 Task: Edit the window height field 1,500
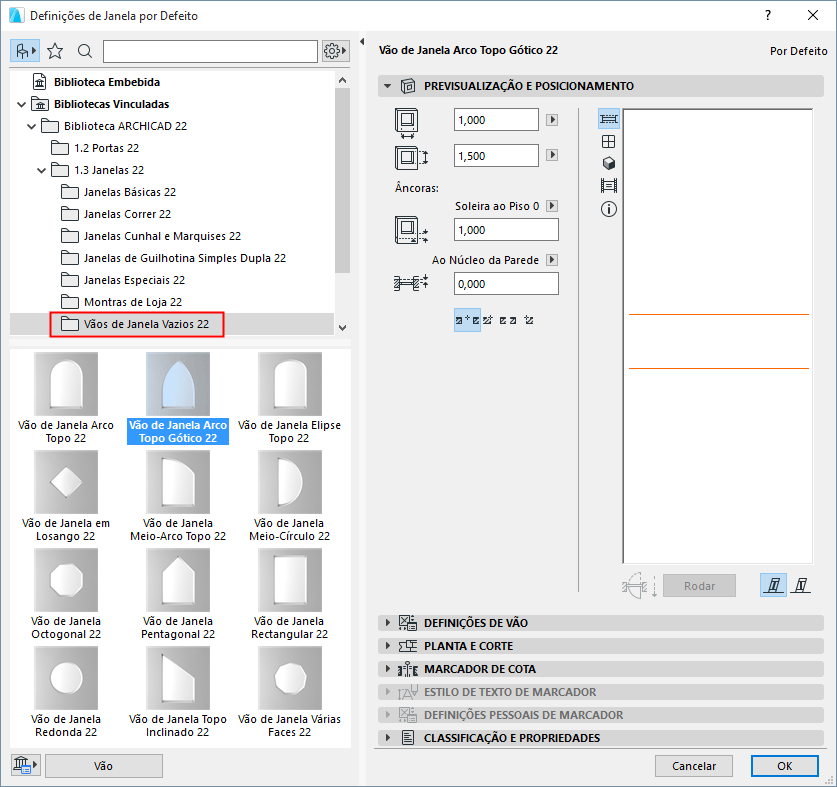pyautogui.click(x=496, y=156)
